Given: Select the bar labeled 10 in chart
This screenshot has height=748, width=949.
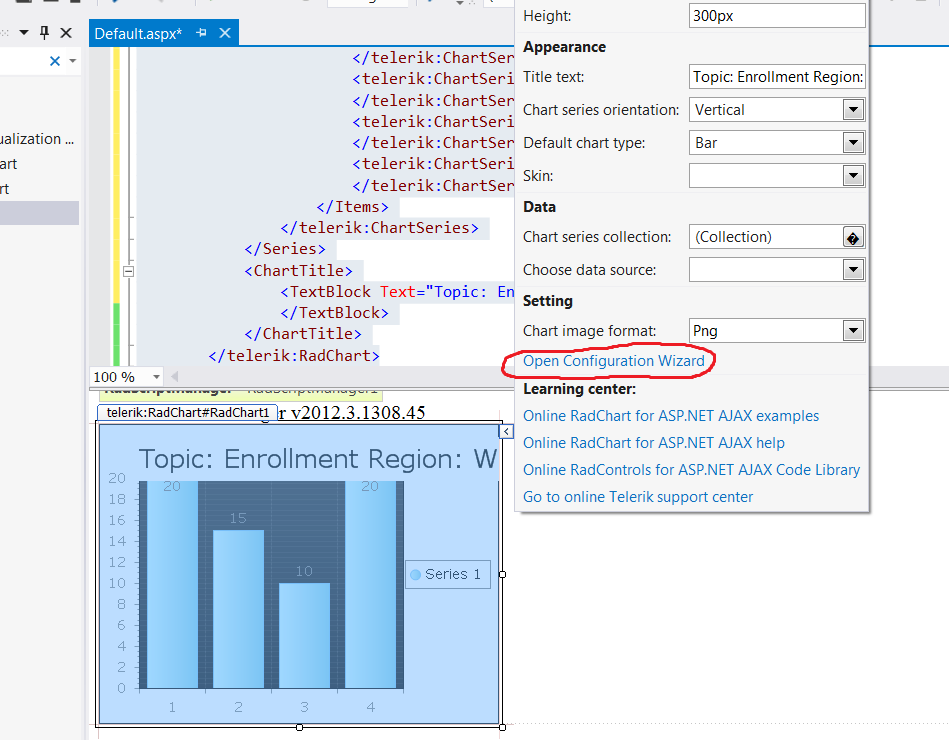Looking at the screenshot, I should point(304,635).
